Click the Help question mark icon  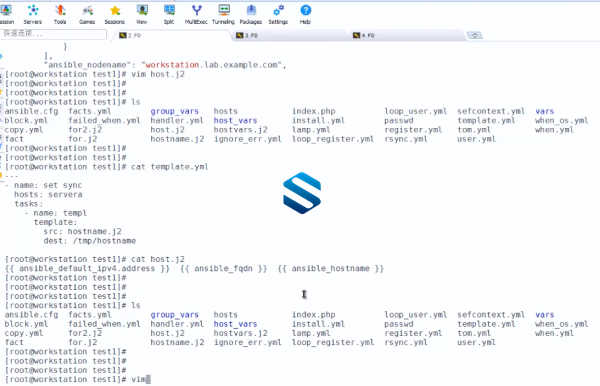(305, 14)
